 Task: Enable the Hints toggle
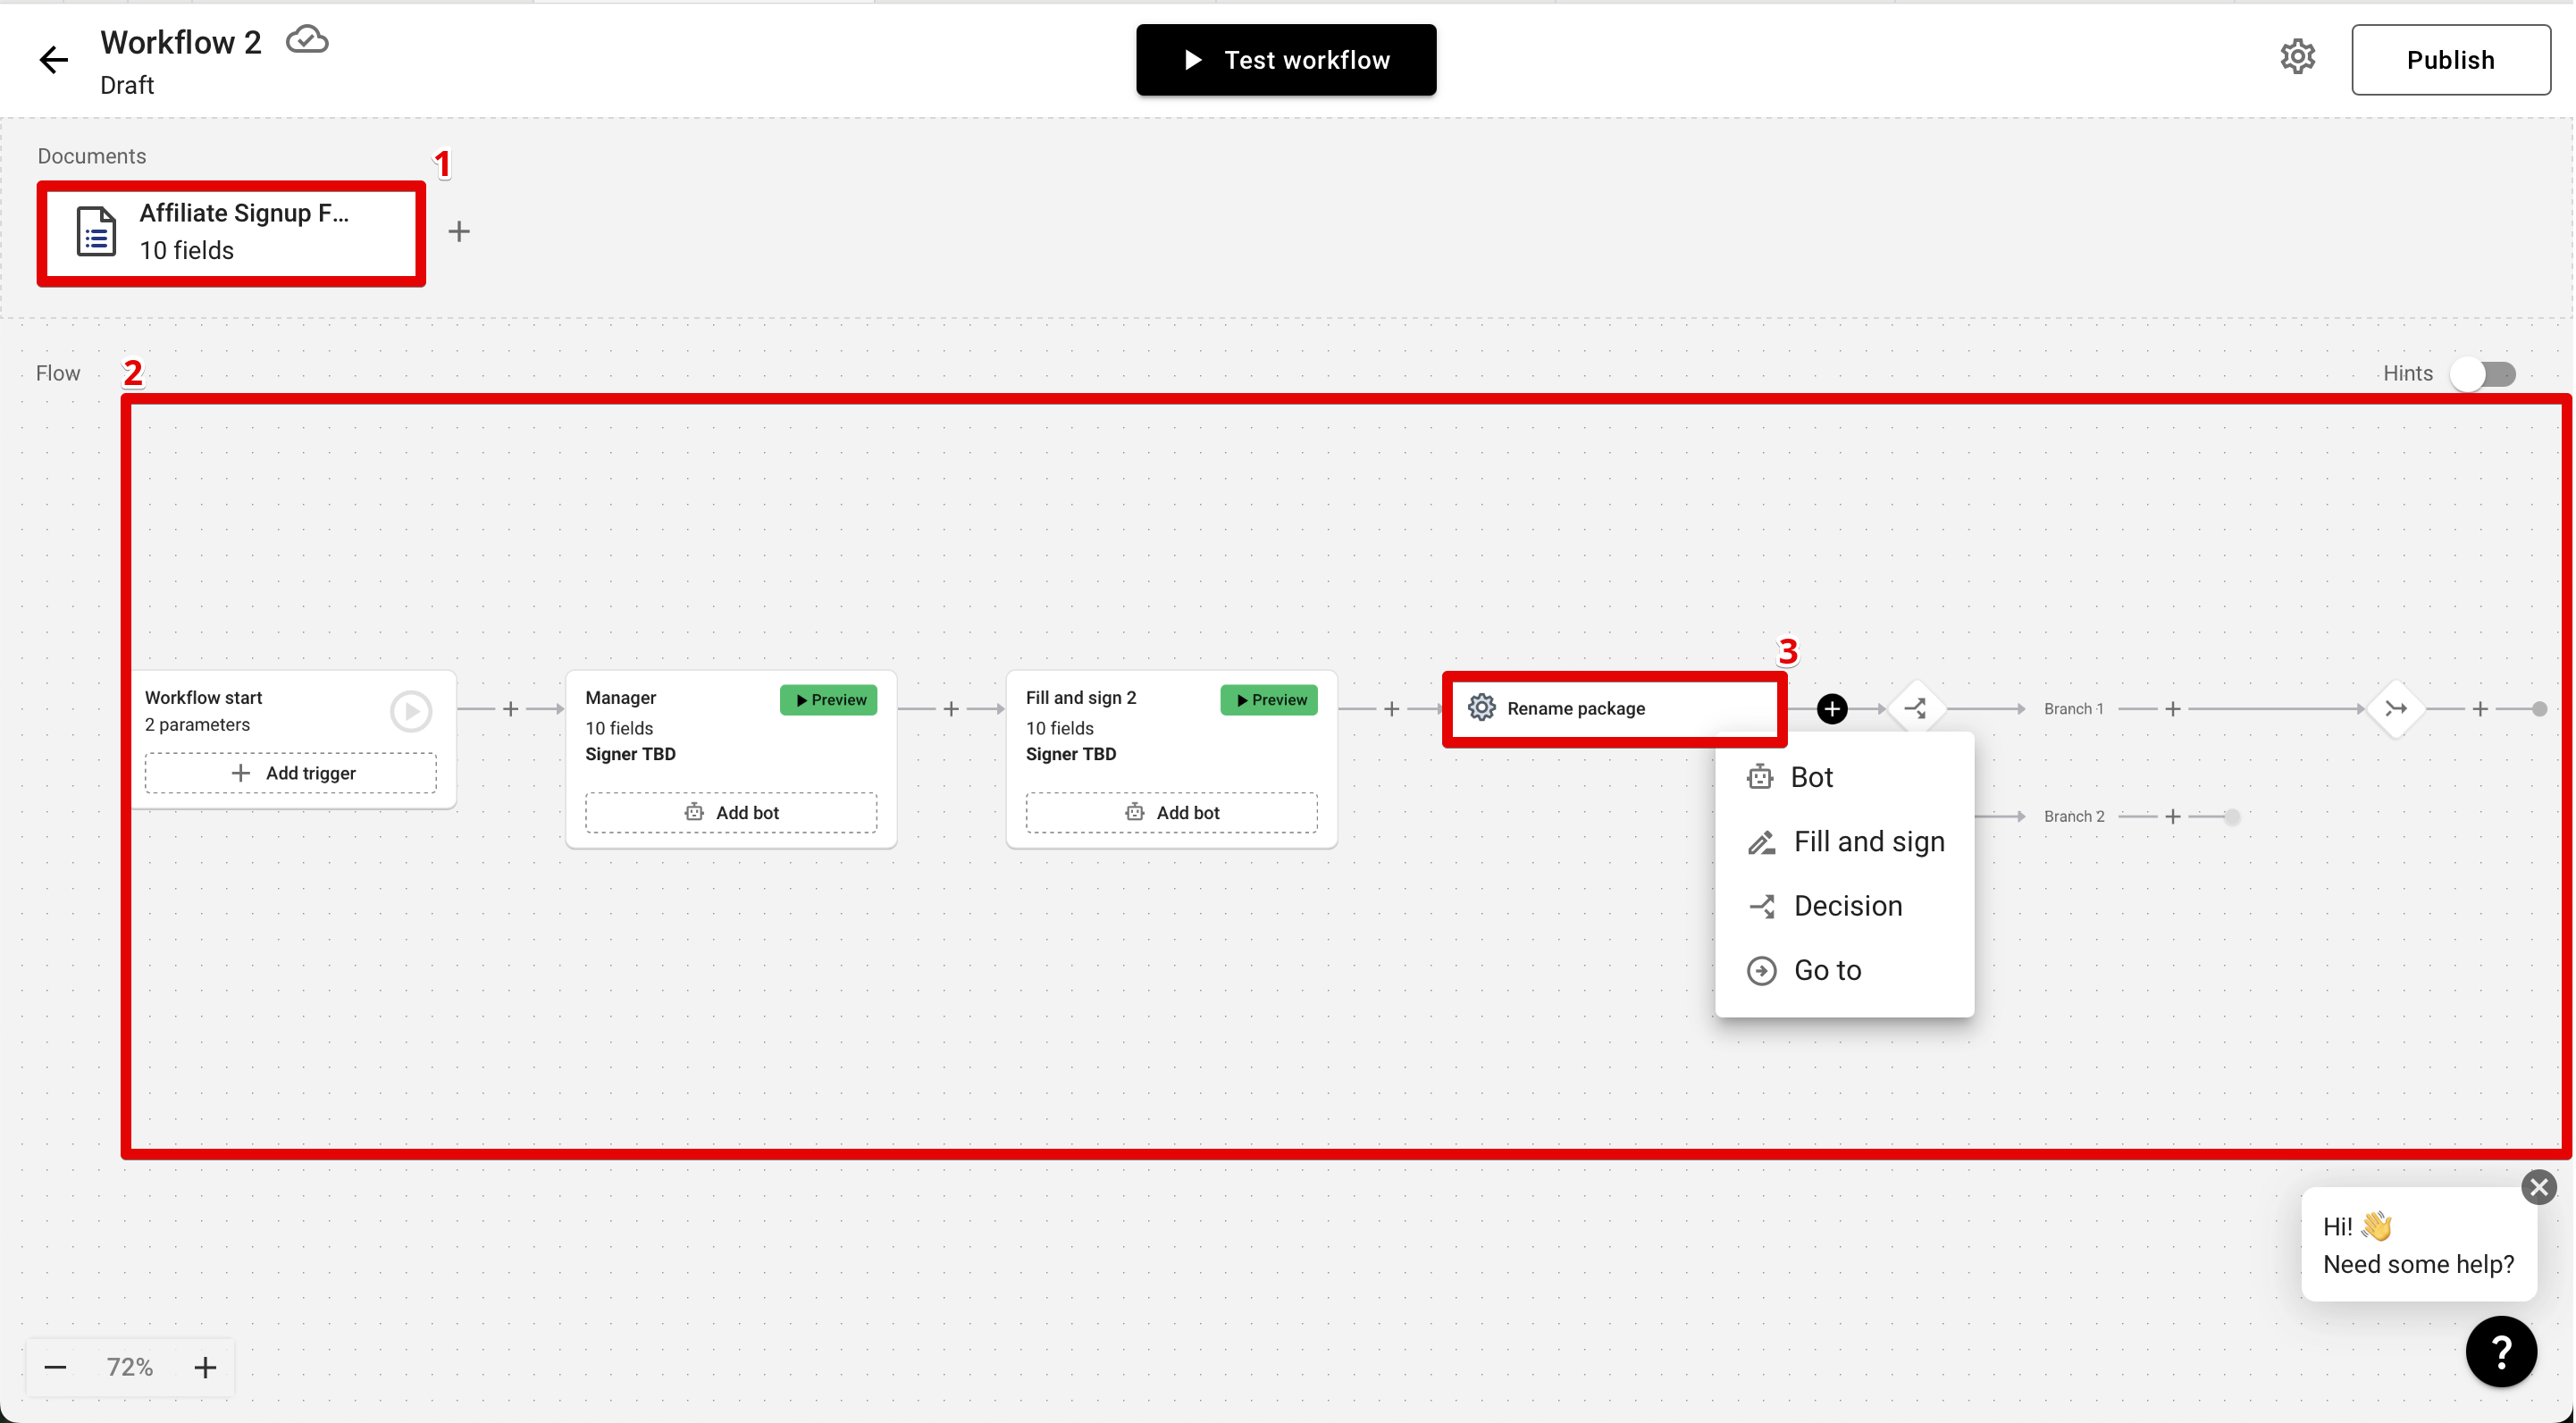[x=2484, y=373]
